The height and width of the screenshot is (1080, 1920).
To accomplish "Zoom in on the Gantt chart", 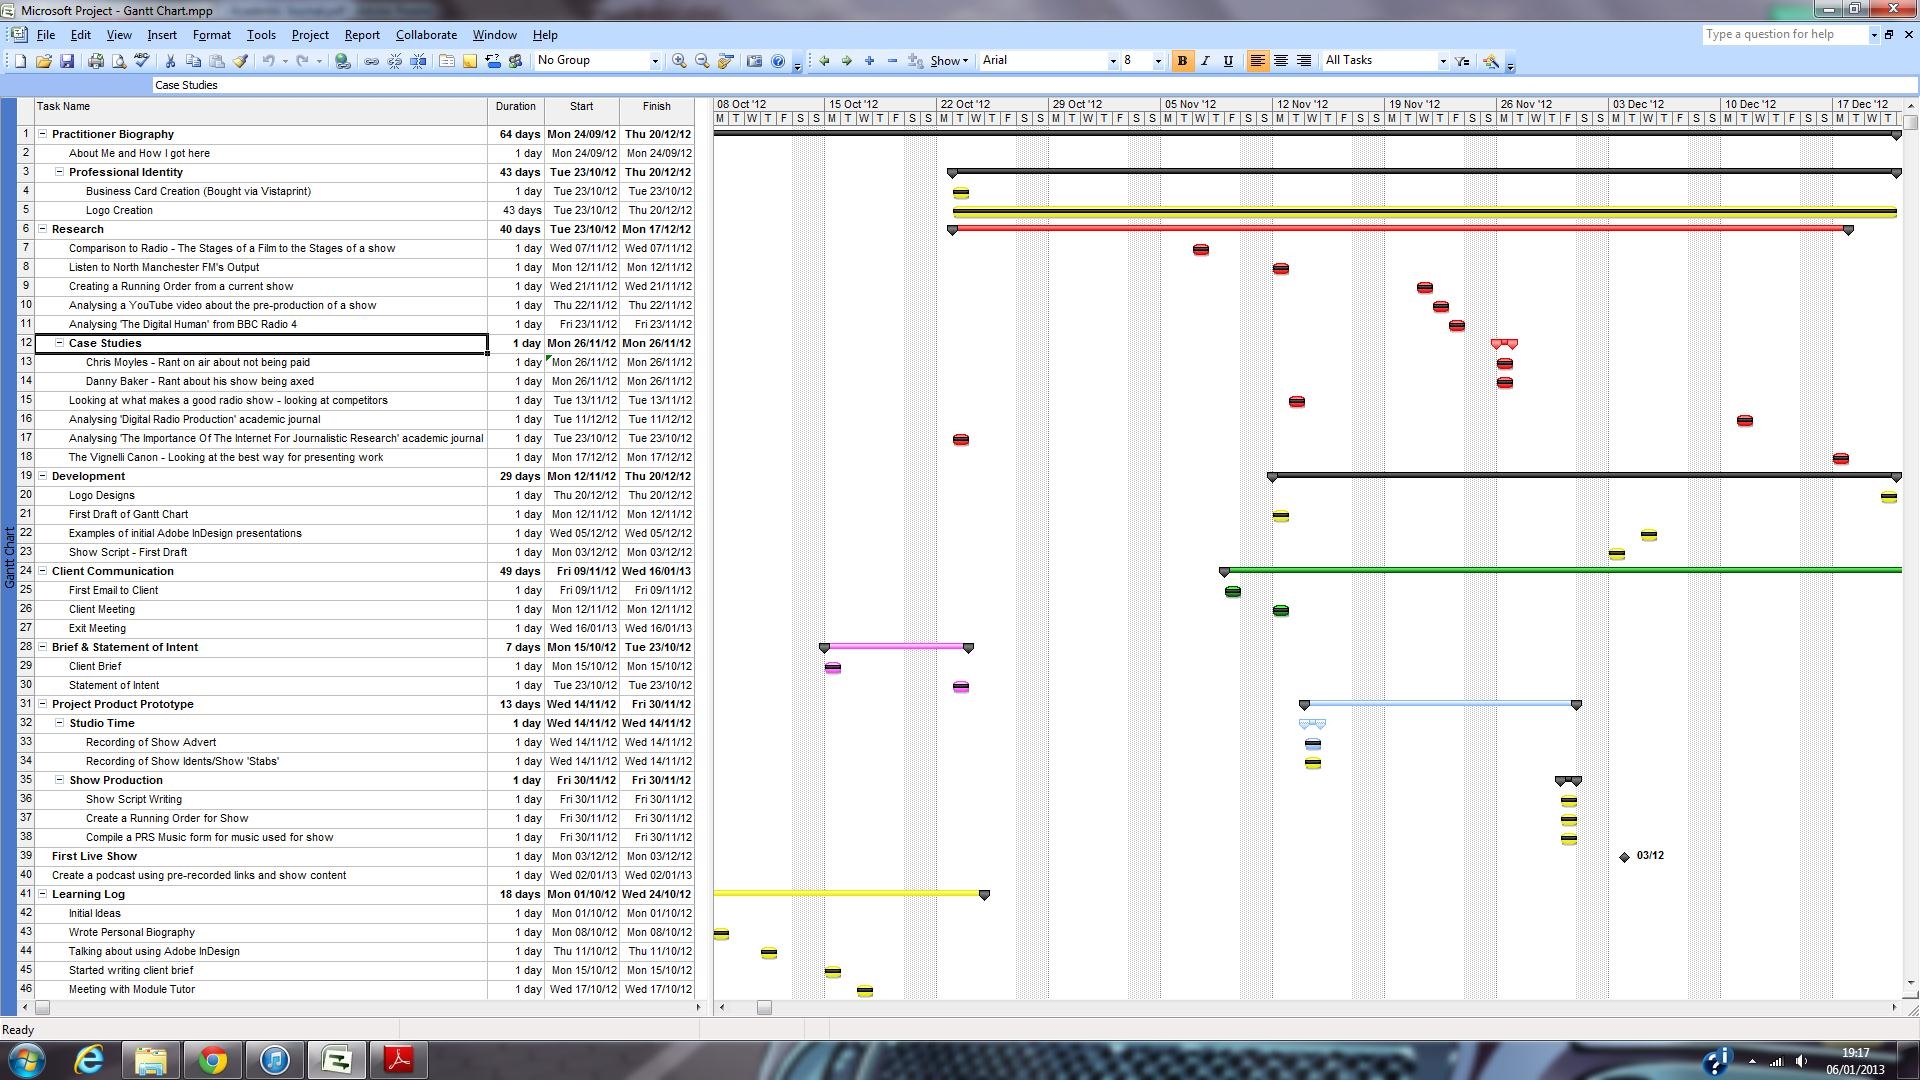I will pos(678,61).
